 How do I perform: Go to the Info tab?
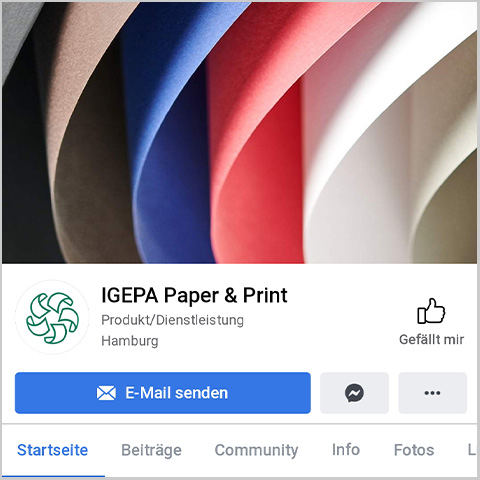coord(346,450)
